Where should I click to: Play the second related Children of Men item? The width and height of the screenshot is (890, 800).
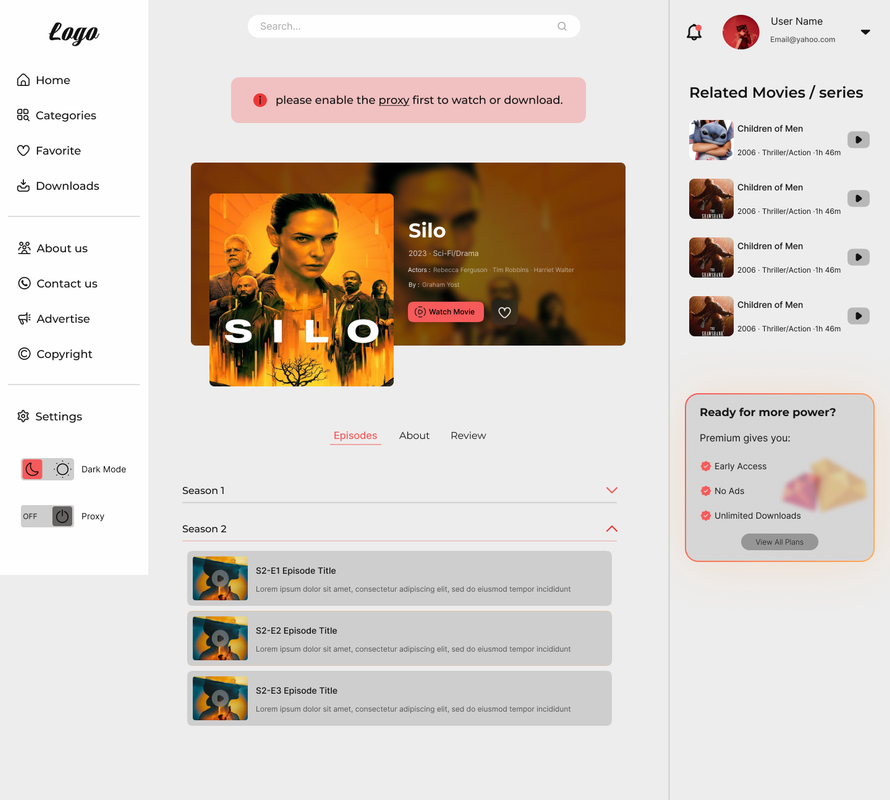coord(858,198)
